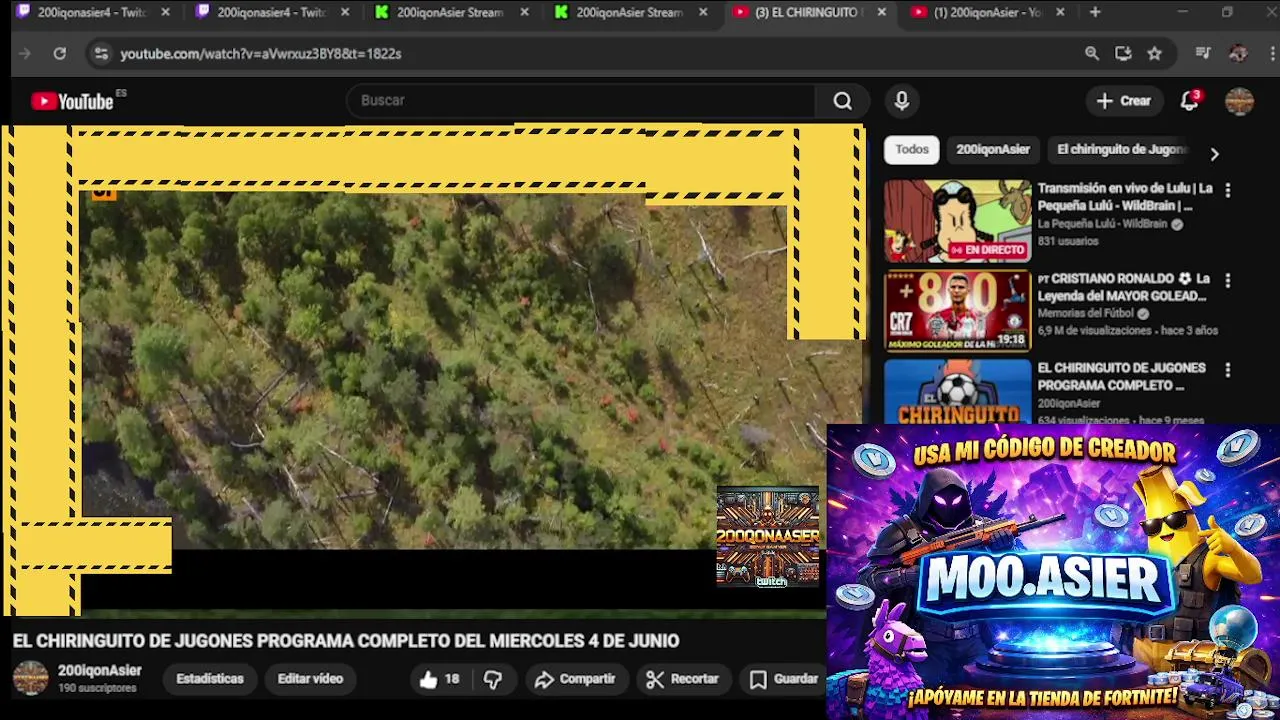Focus the Buscar search field
Image resolution: width=1280 pixels, height=720 pixels.
pos(582,101)
